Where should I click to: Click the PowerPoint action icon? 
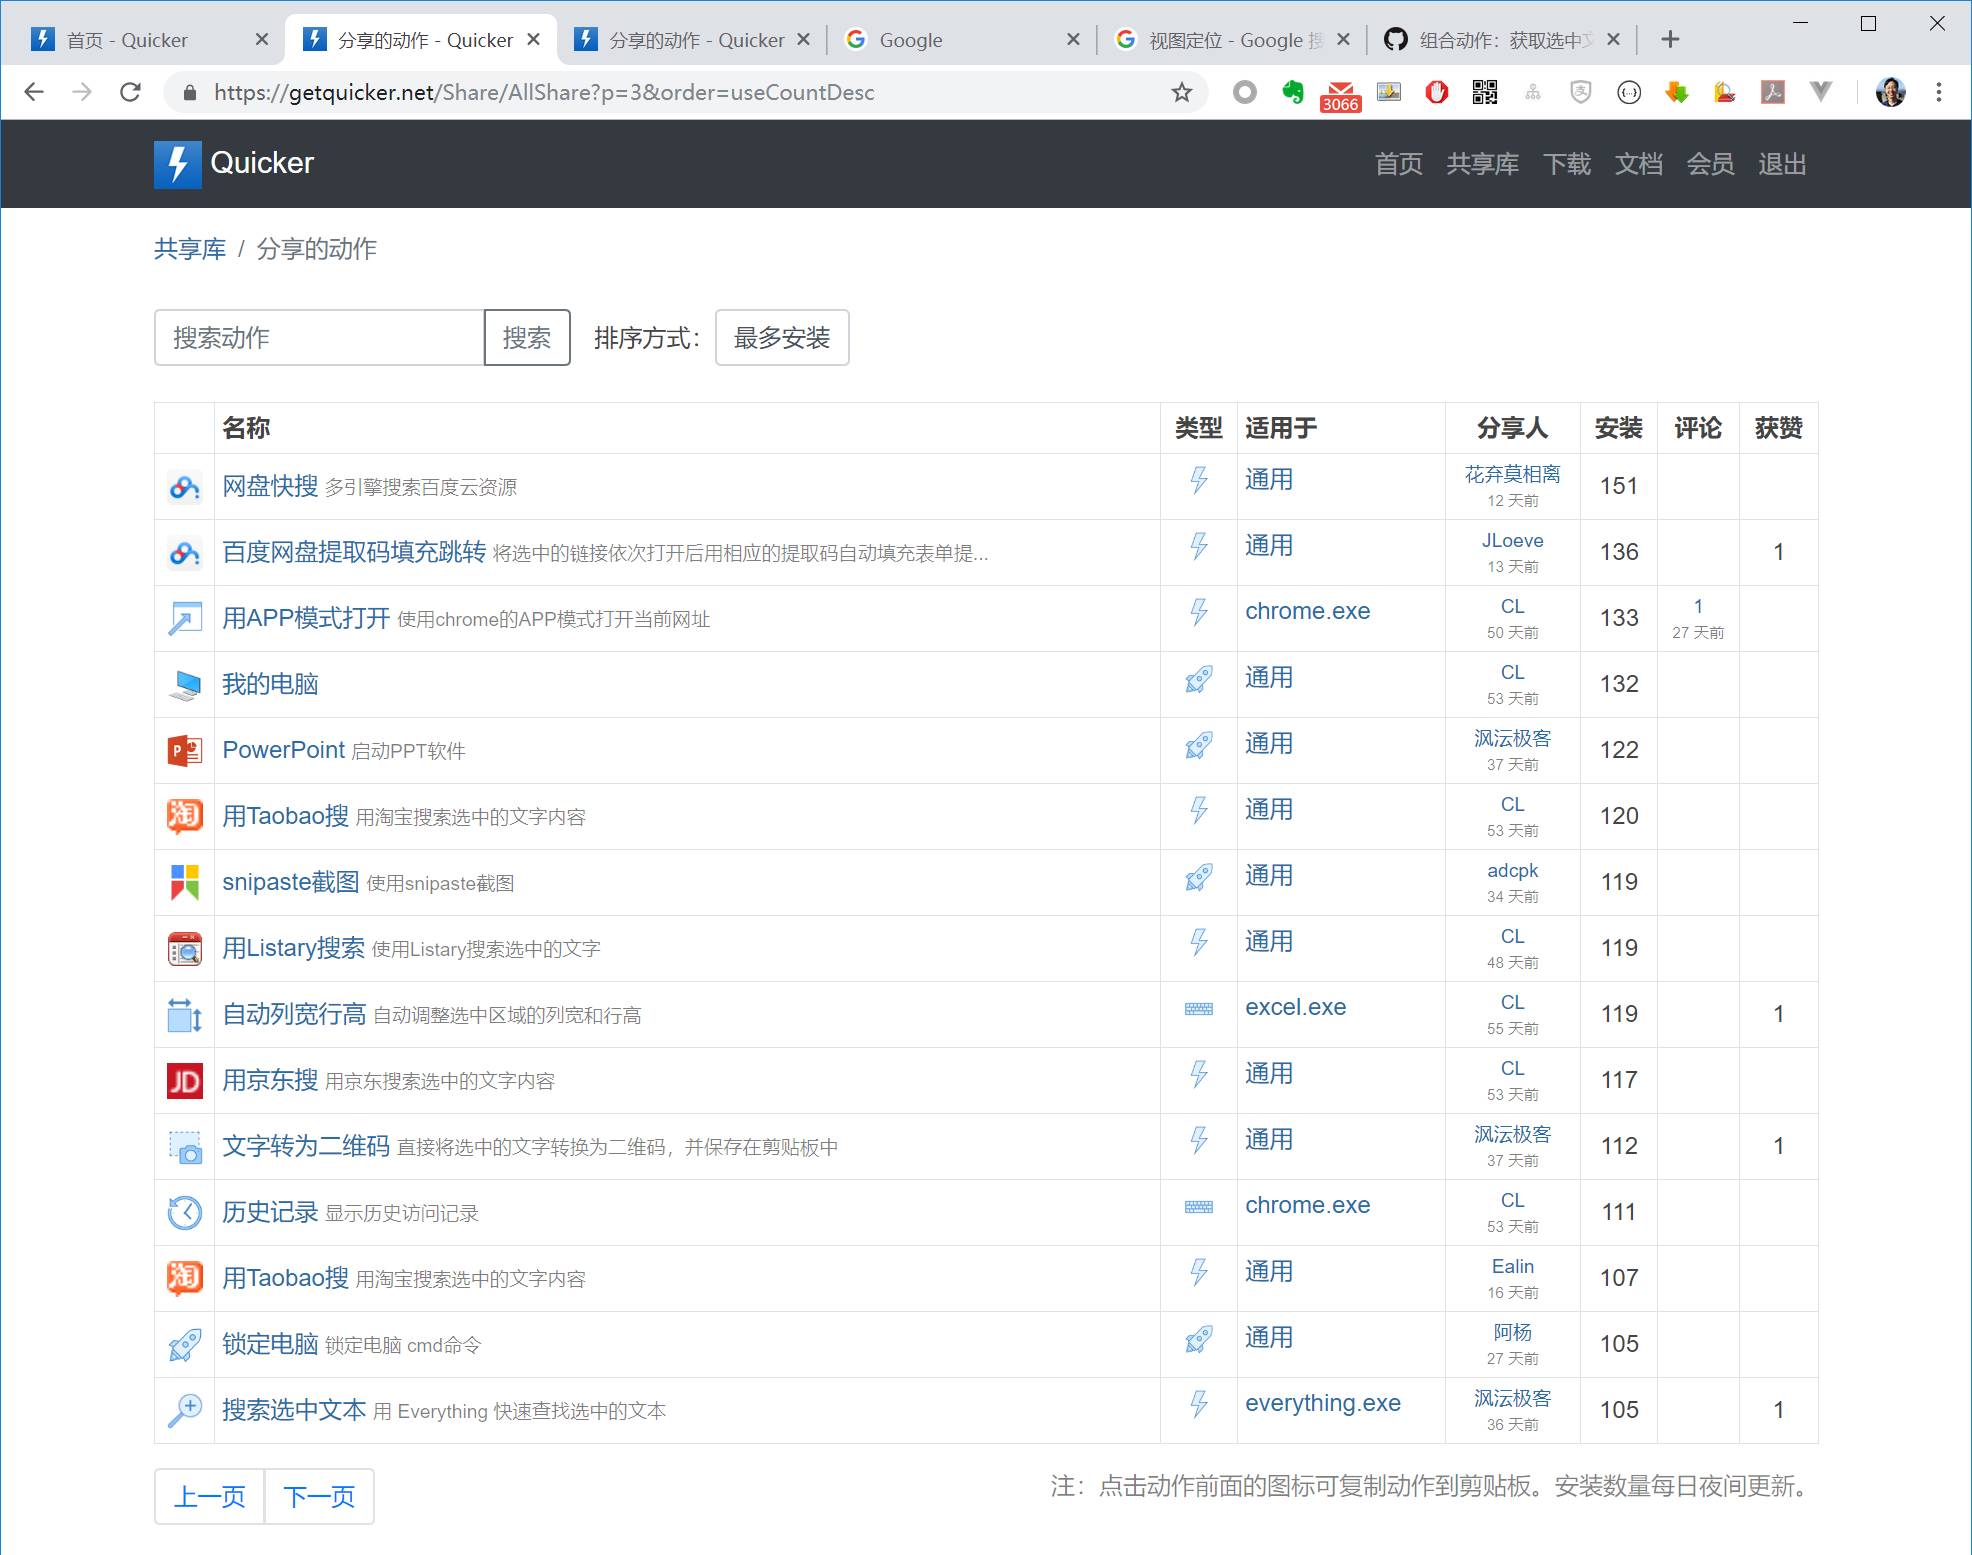pyautogui.click(x=185, y=750)
